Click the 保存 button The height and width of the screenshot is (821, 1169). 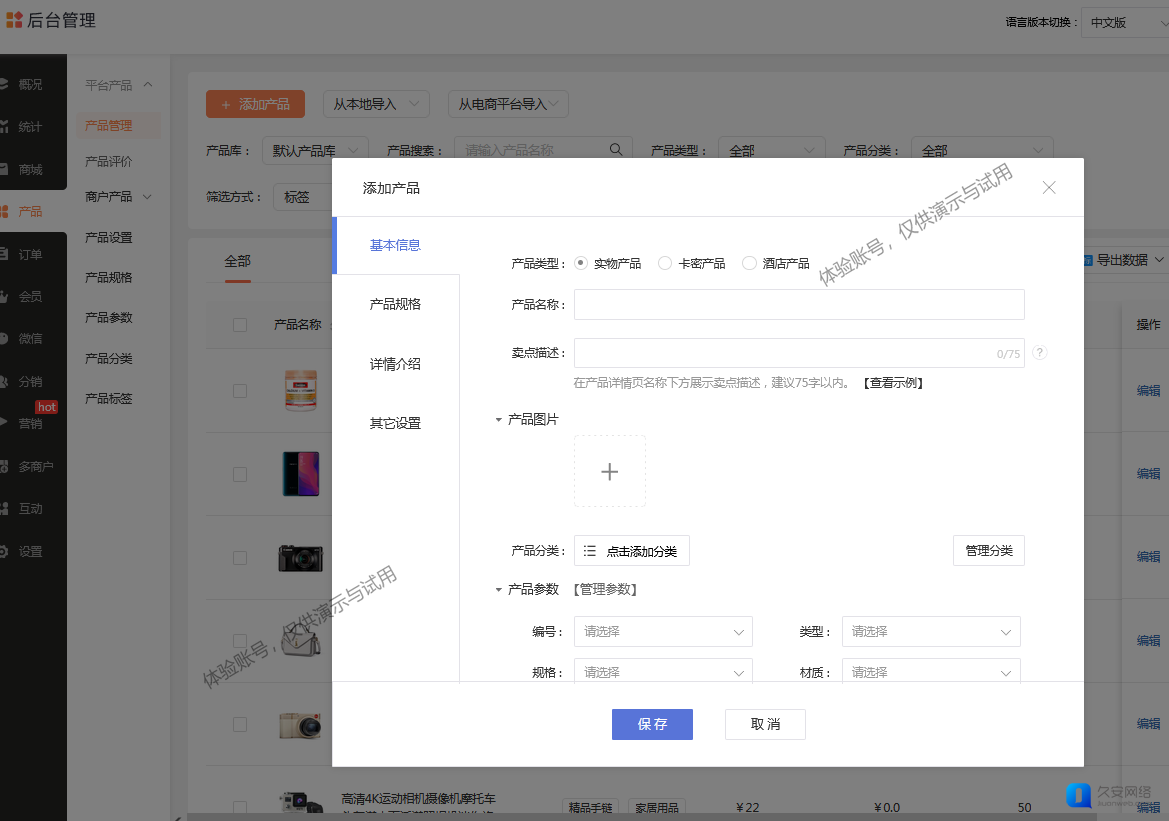(x=652, y=724)
